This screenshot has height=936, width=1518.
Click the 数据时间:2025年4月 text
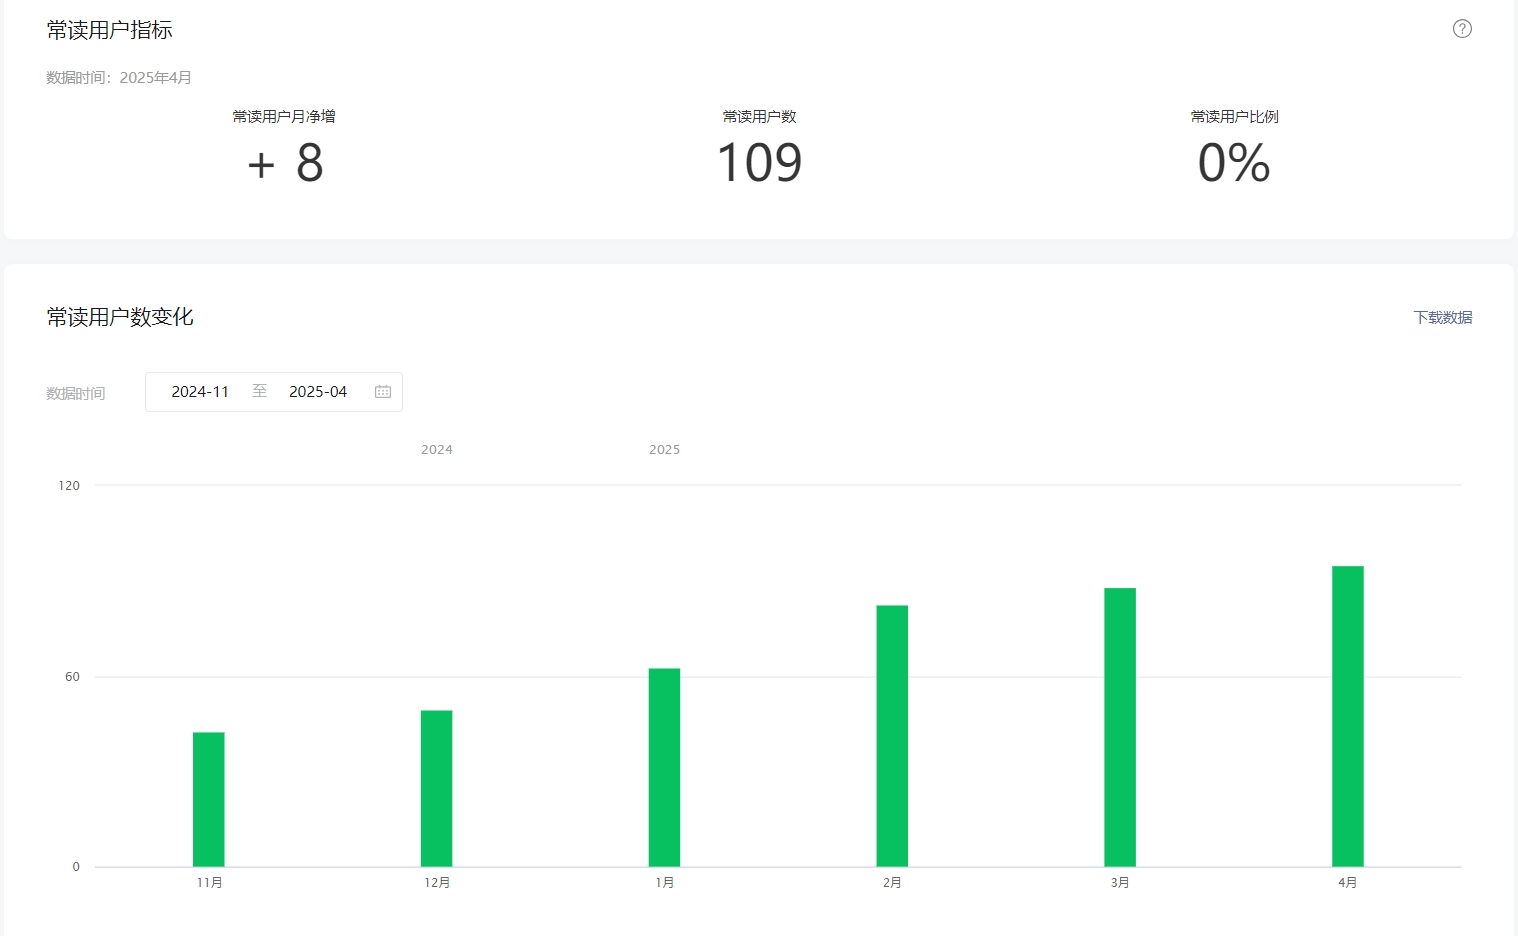(119, 77)
